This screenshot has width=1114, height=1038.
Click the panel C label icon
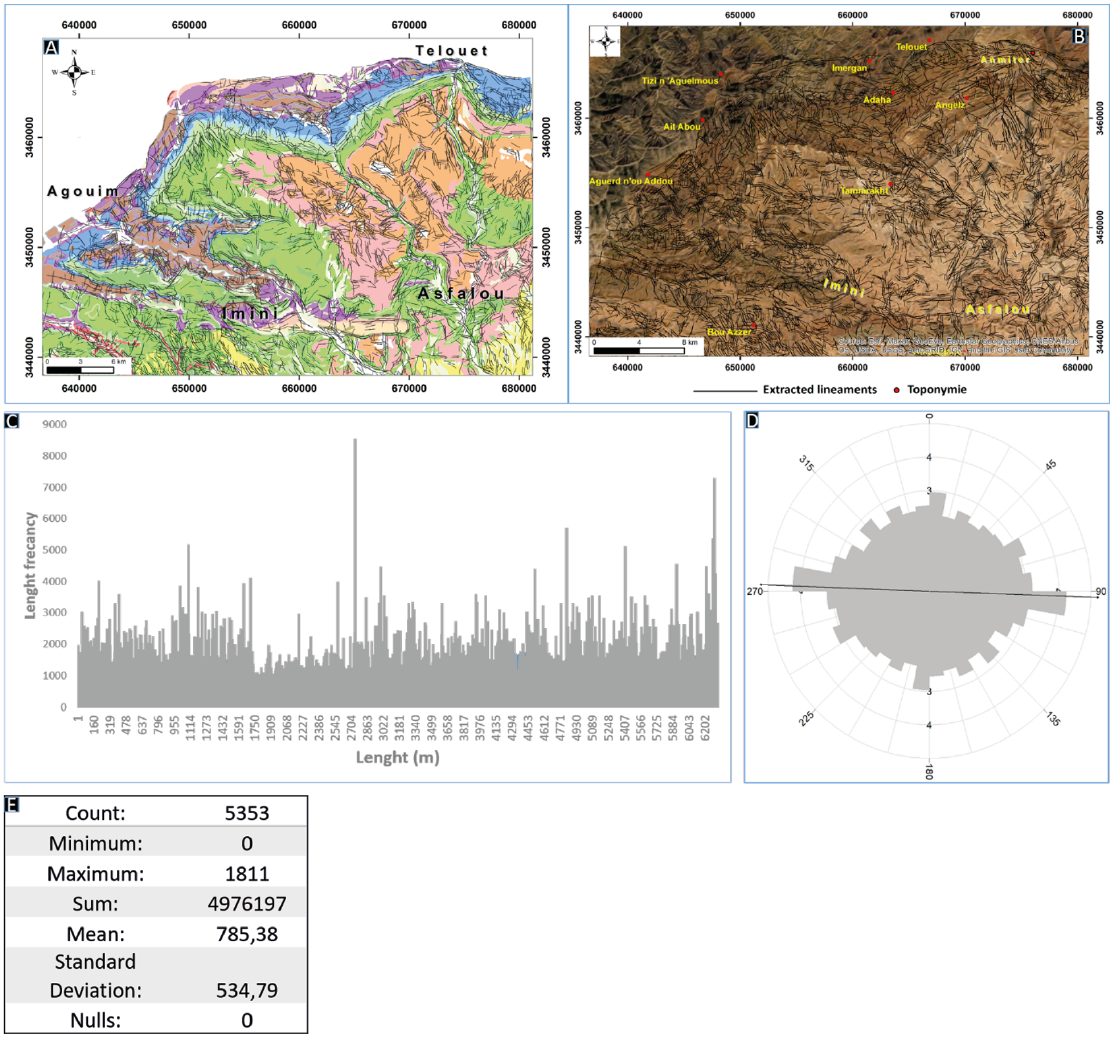(10, 421)
